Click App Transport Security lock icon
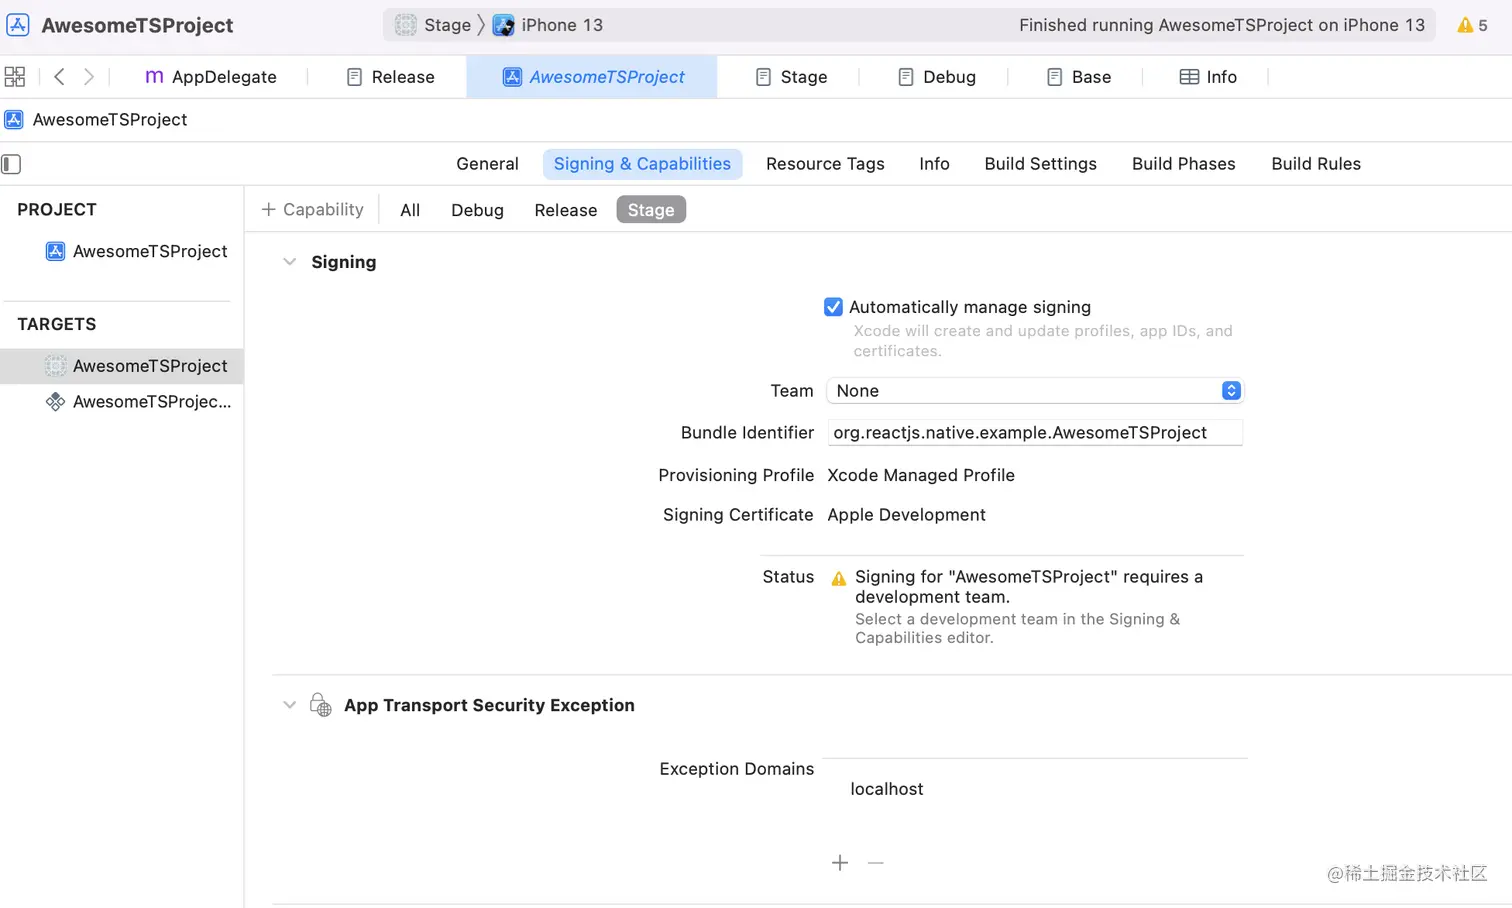The height and width of the screenshot is (908, 1512). tap(320, 705)
